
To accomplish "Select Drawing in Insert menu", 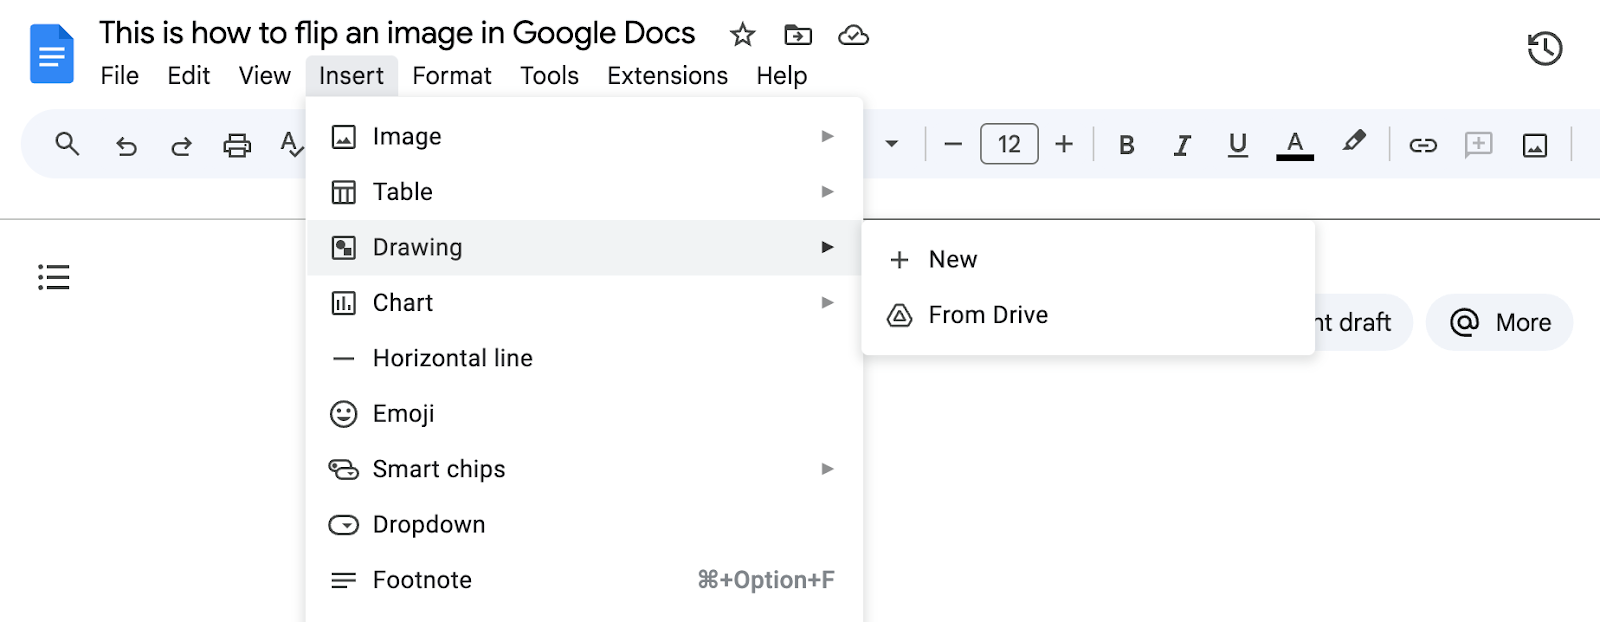I will (x=584, y=247).
